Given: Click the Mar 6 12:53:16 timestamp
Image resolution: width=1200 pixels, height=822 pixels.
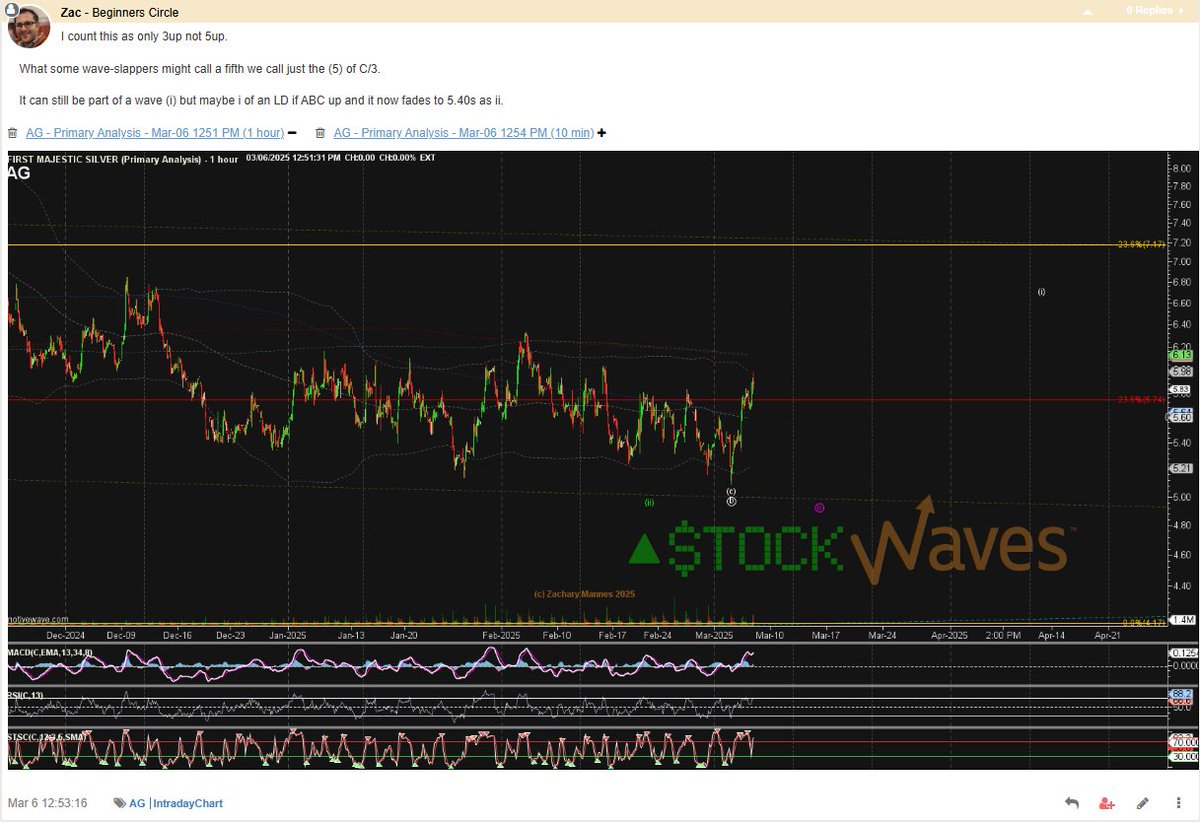Looking at the screenshot, I should point(47,803).
